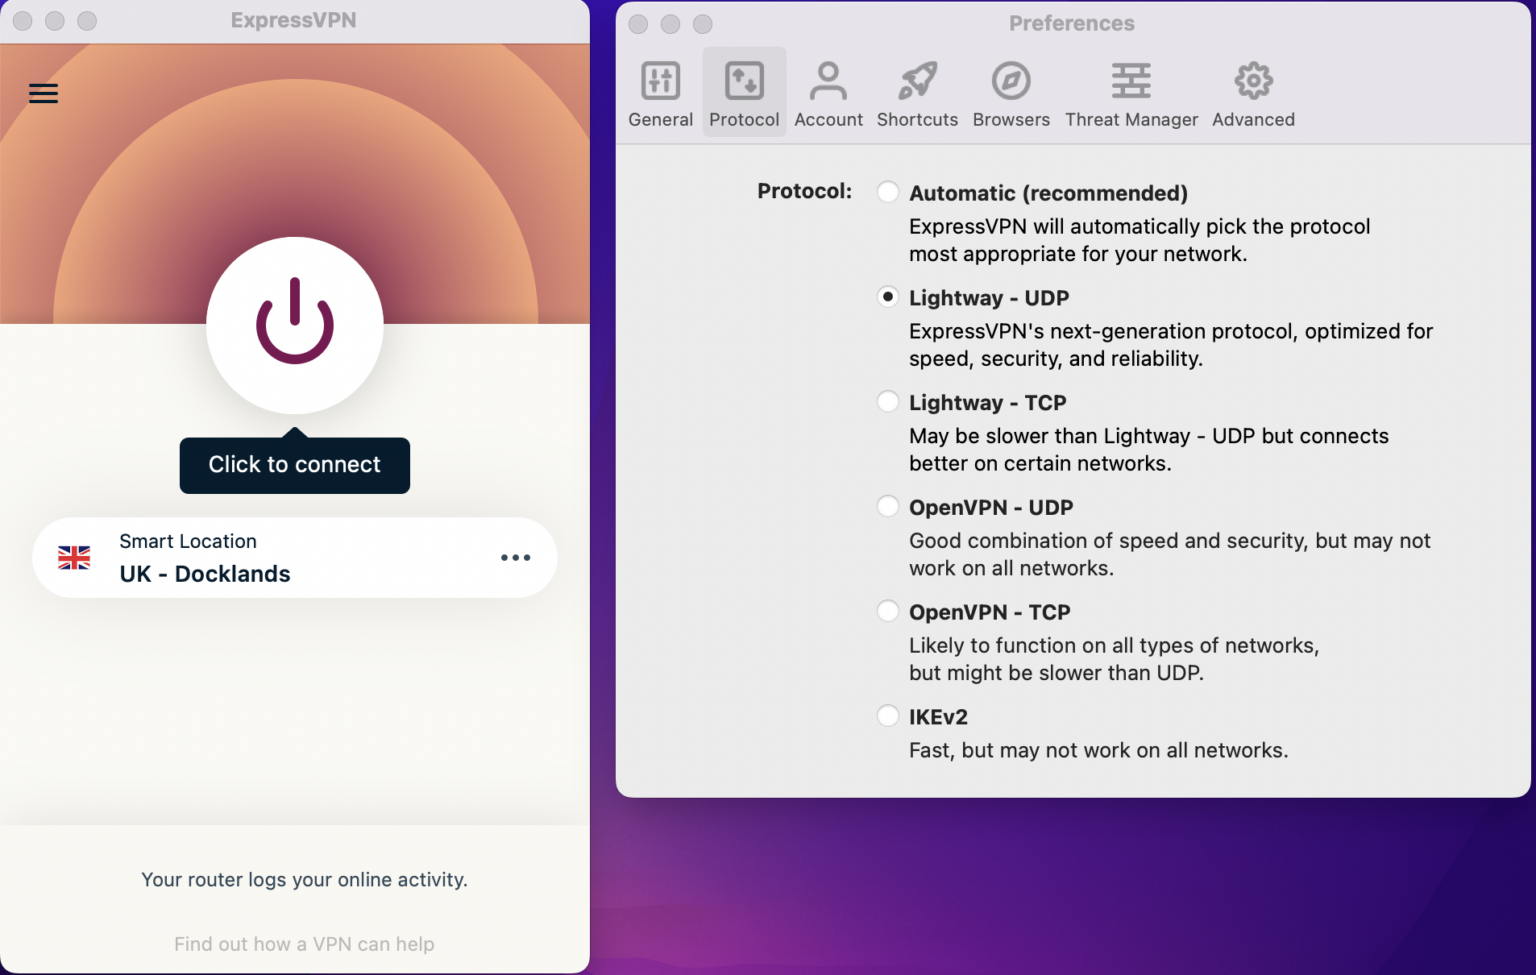Viewport: 1536px width, 975px height.
Task: Choose the IKEv2 protocol option
Action: click(888, 716)
